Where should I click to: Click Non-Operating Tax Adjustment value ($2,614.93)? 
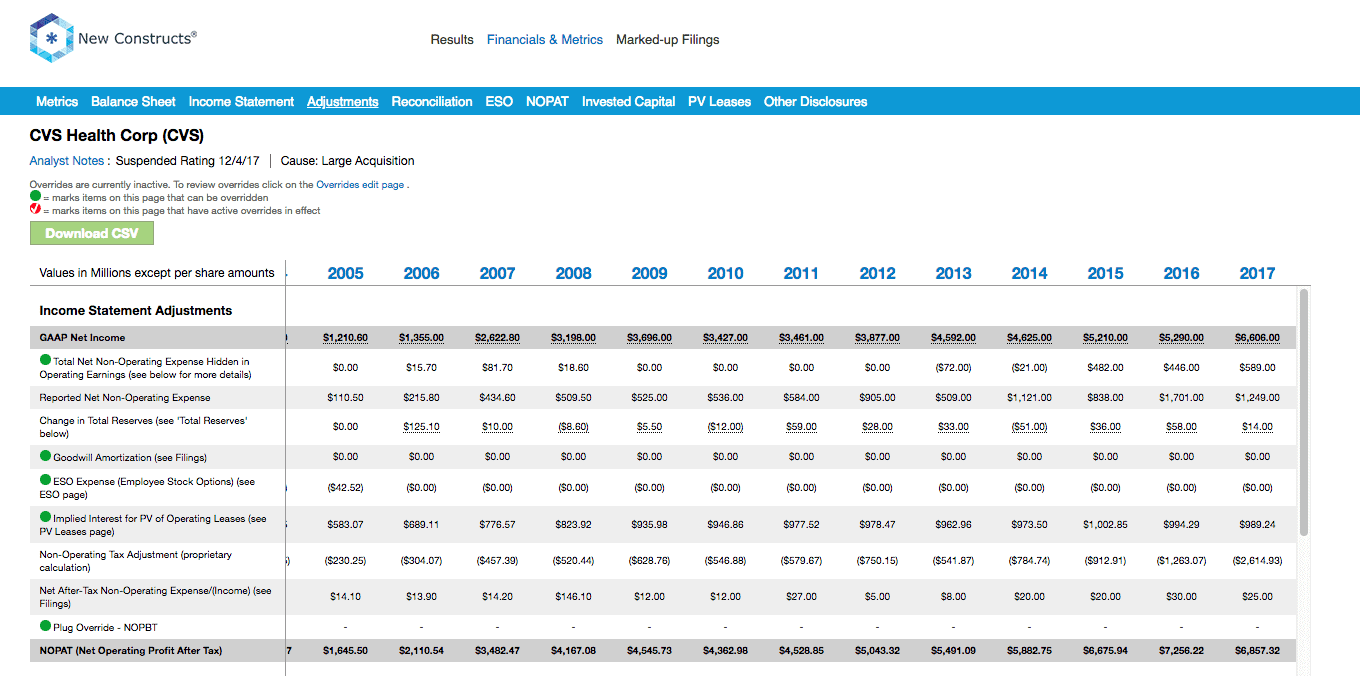(x=1258, y=561)
